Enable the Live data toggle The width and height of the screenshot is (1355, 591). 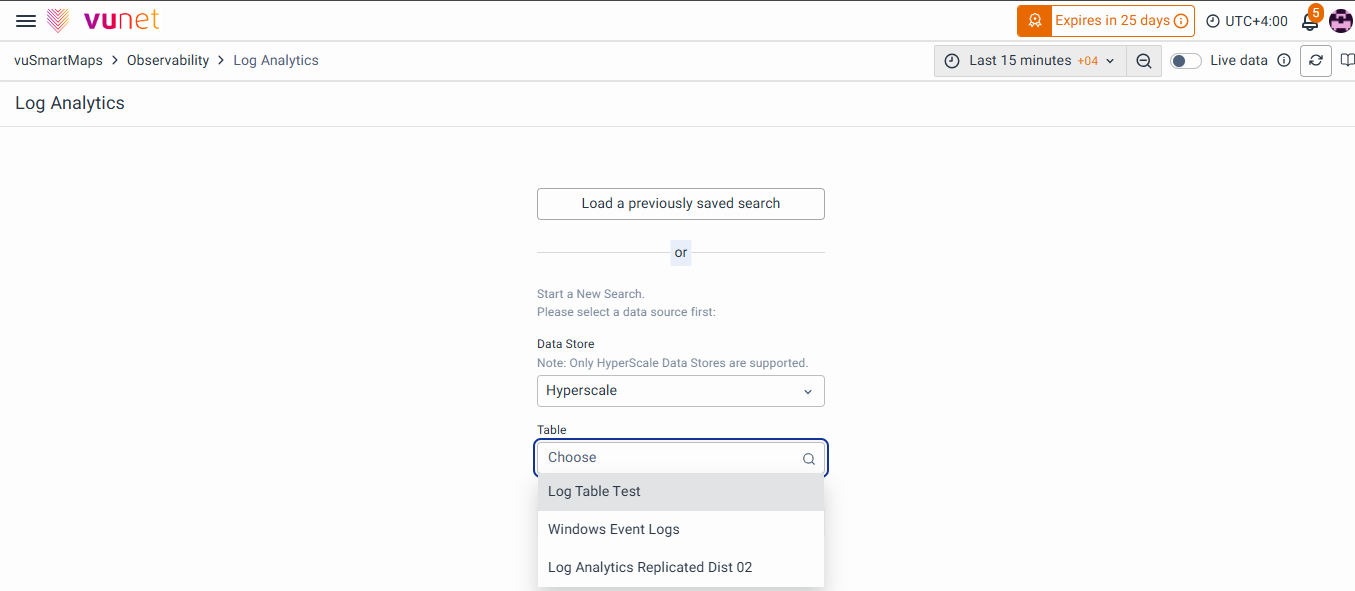1186,61
